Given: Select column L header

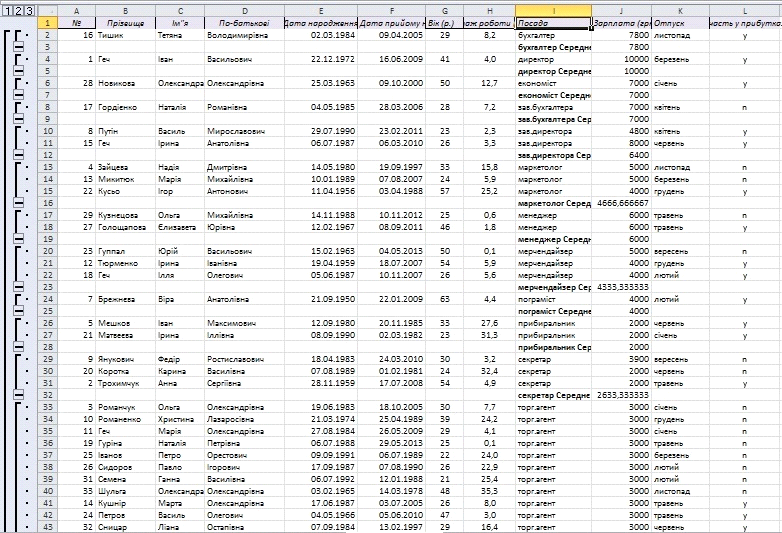Looking at the screenshot, I should tap(745, 11).
